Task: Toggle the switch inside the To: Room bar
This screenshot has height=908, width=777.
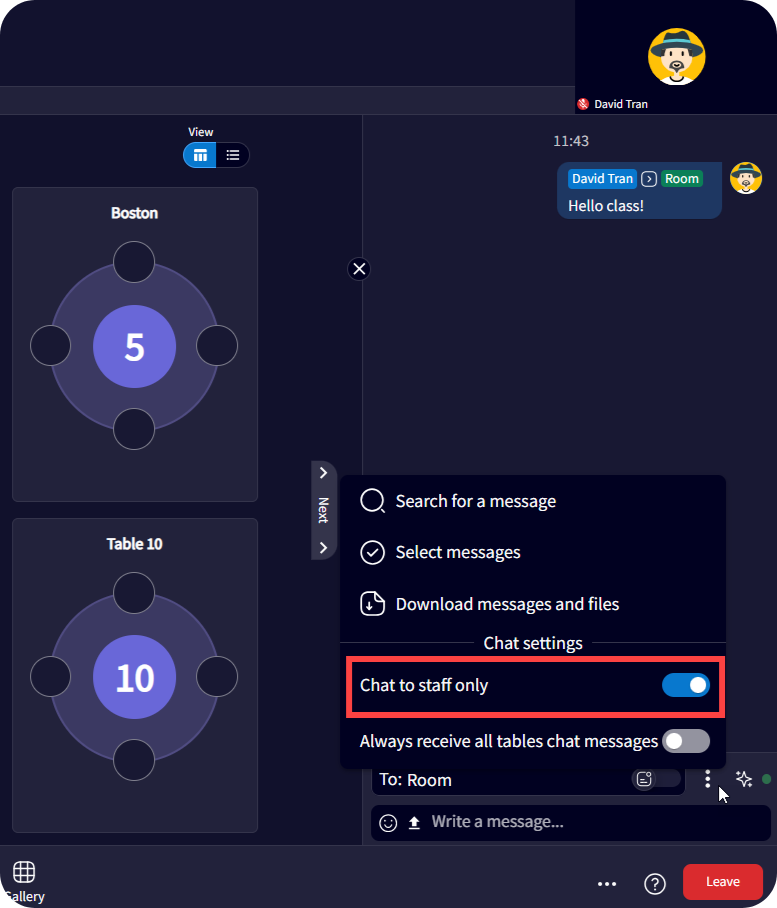Action: tap(656, 779)
